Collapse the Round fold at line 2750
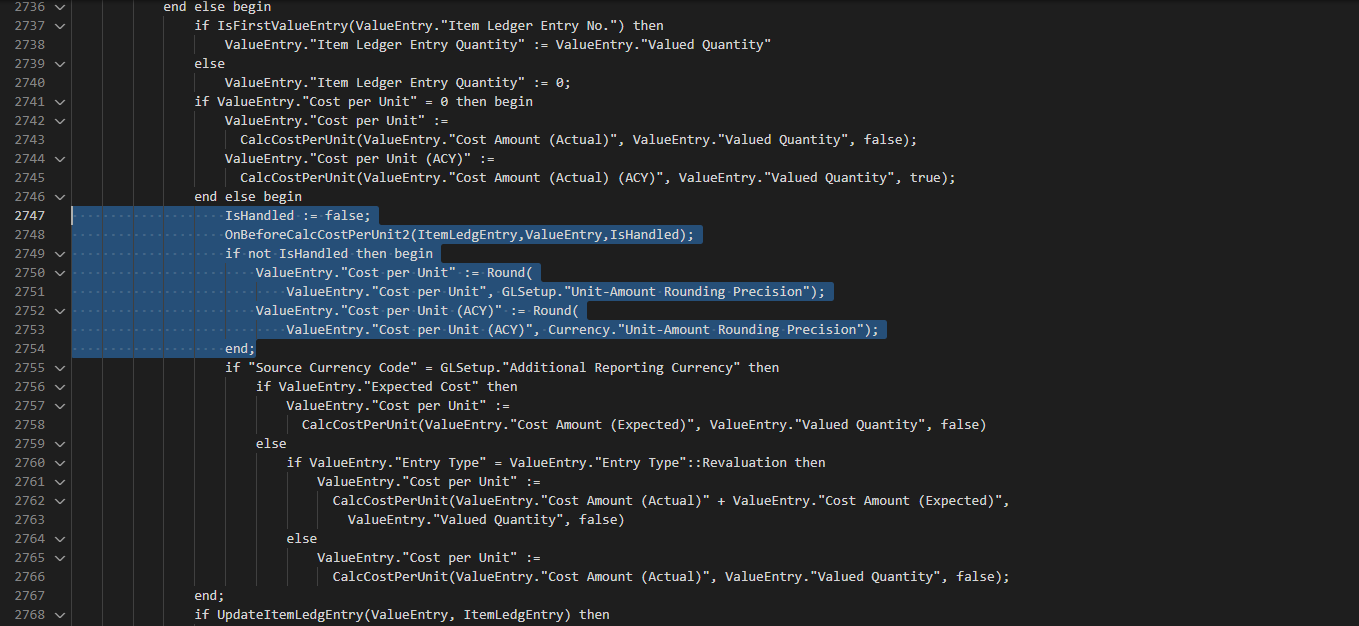 [60, 272]
